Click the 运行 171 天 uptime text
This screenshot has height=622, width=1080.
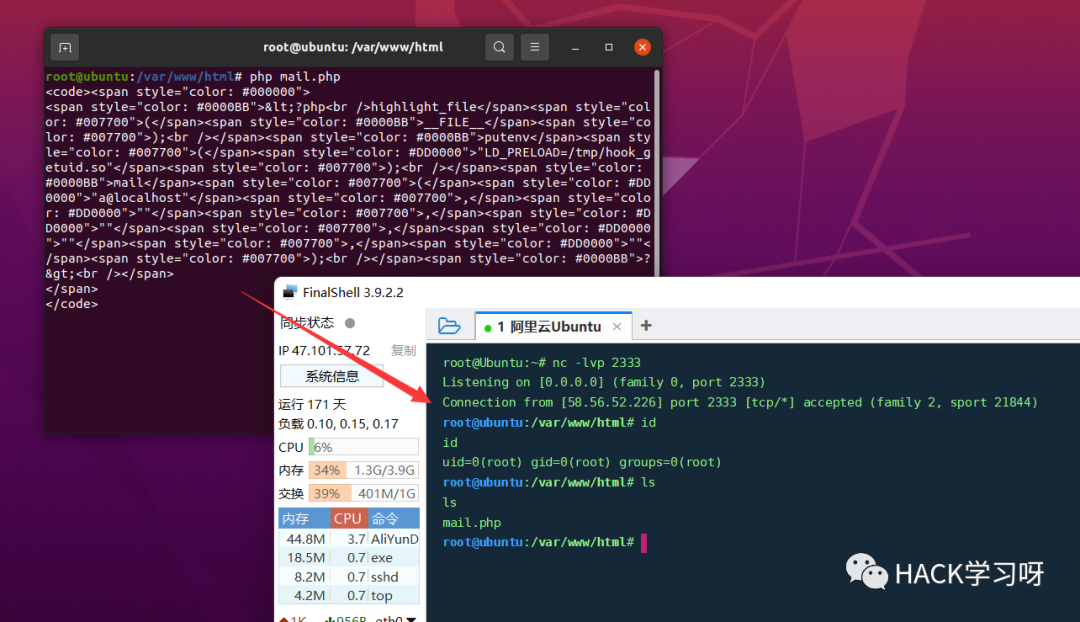click(x=312, y=404)
